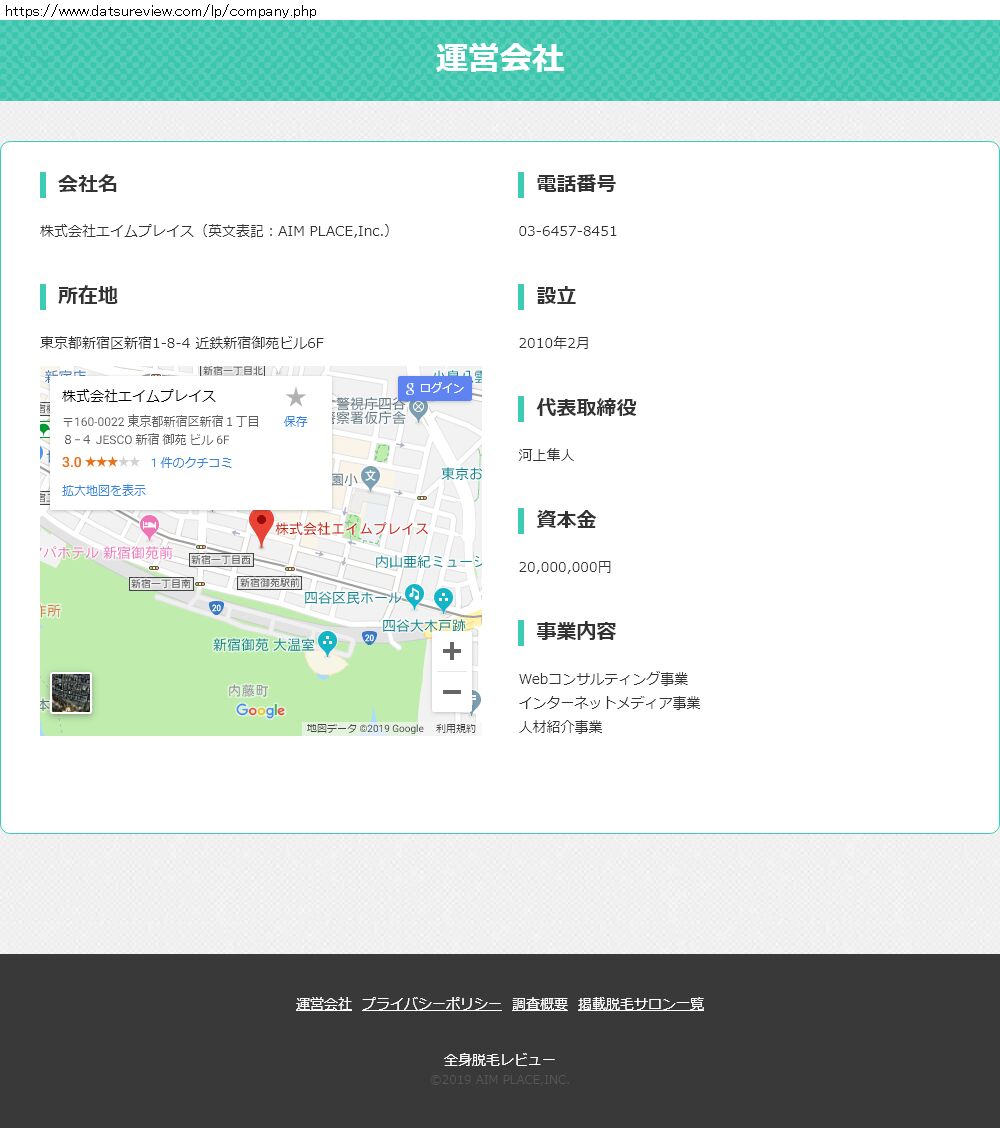Zoom out the map with minus button
Viewport: 1000px width, 1128px height.
(451, 692)
